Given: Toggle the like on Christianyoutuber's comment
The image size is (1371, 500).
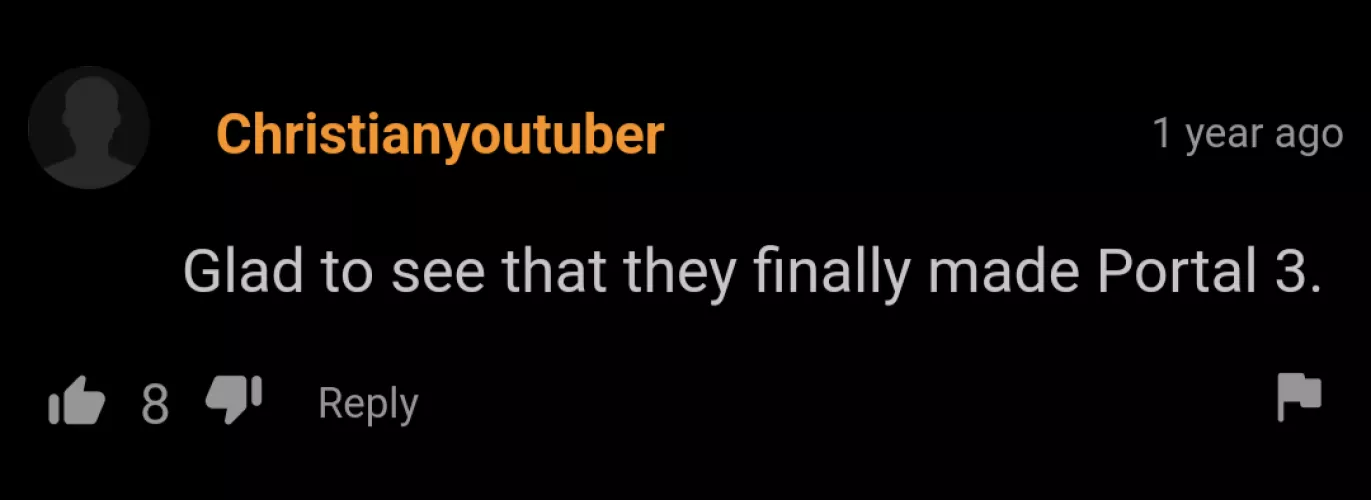Looking at the screenshot, I should [x=76, y=403].
